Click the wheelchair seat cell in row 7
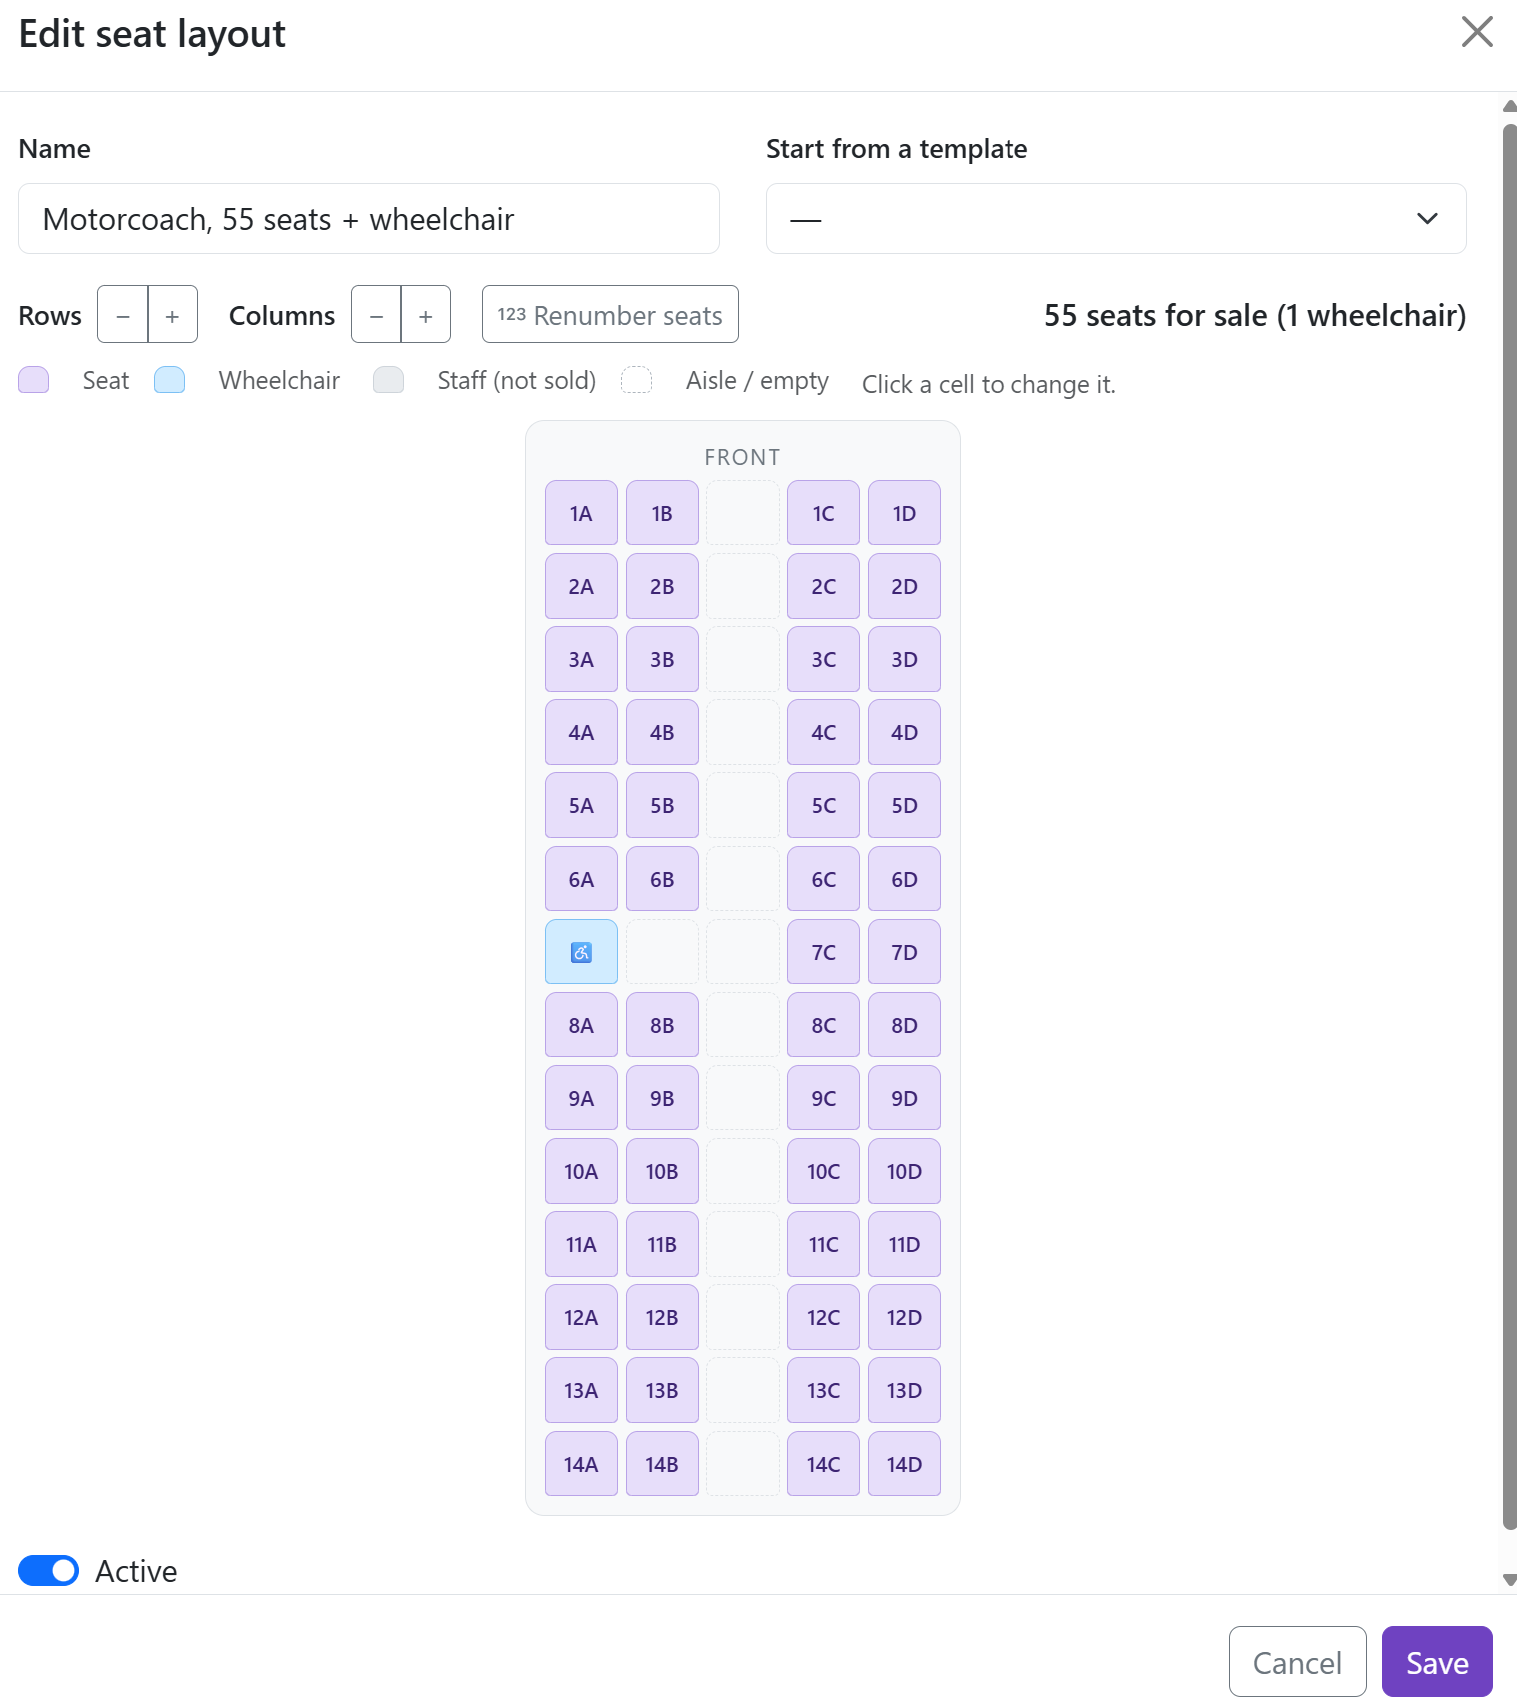Viewport: 1517px width, 1706px height. [581, 952]
